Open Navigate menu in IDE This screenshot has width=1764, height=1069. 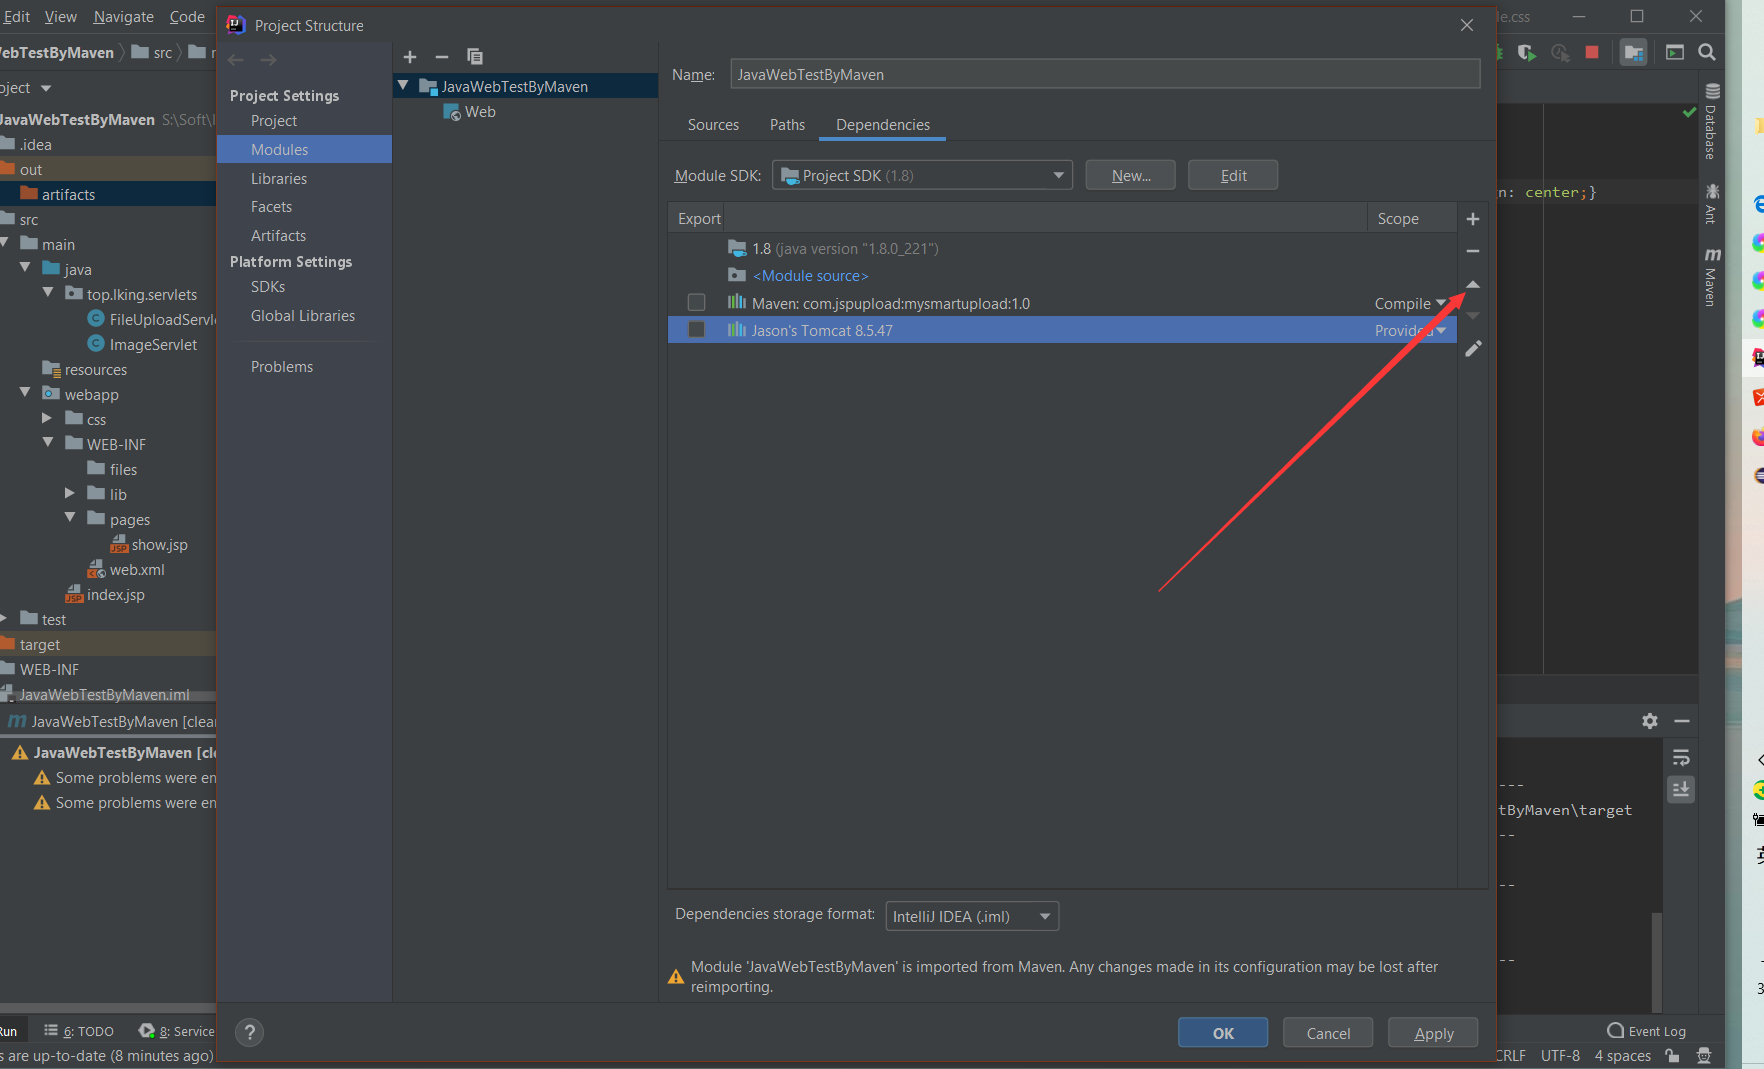(x=124, y=16)
